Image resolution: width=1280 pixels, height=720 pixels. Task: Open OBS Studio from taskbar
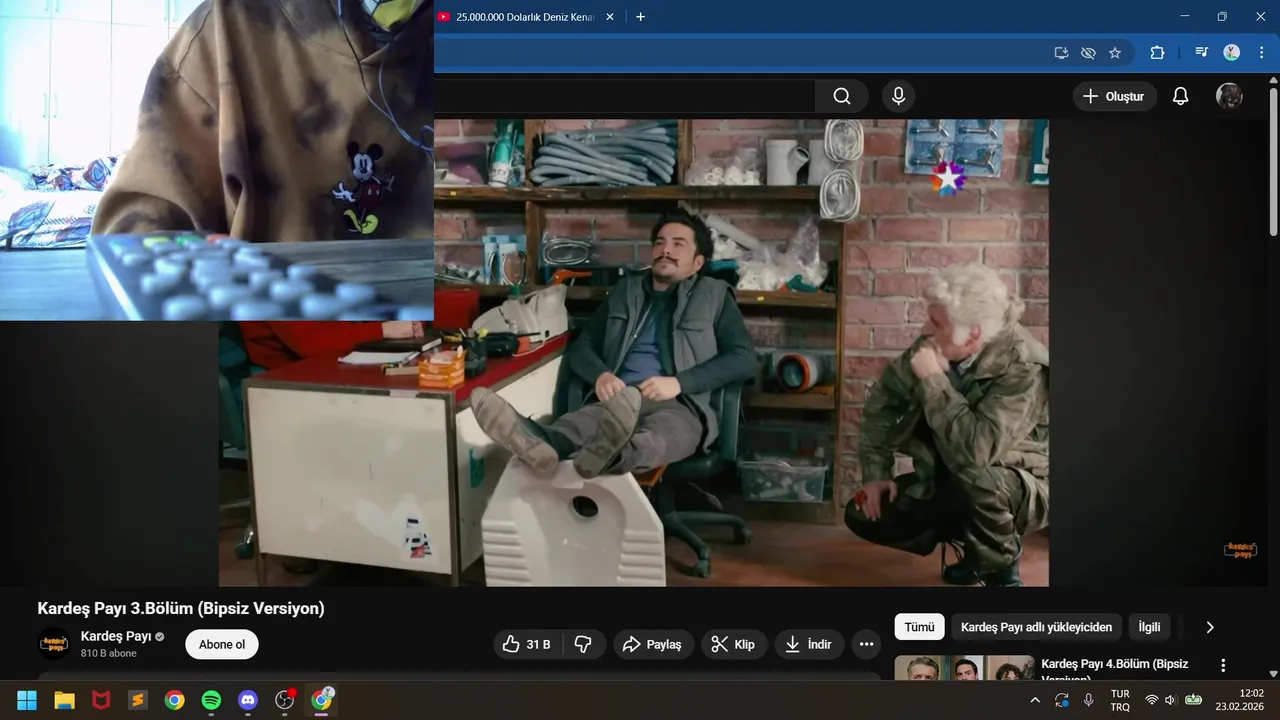(285, 700)
